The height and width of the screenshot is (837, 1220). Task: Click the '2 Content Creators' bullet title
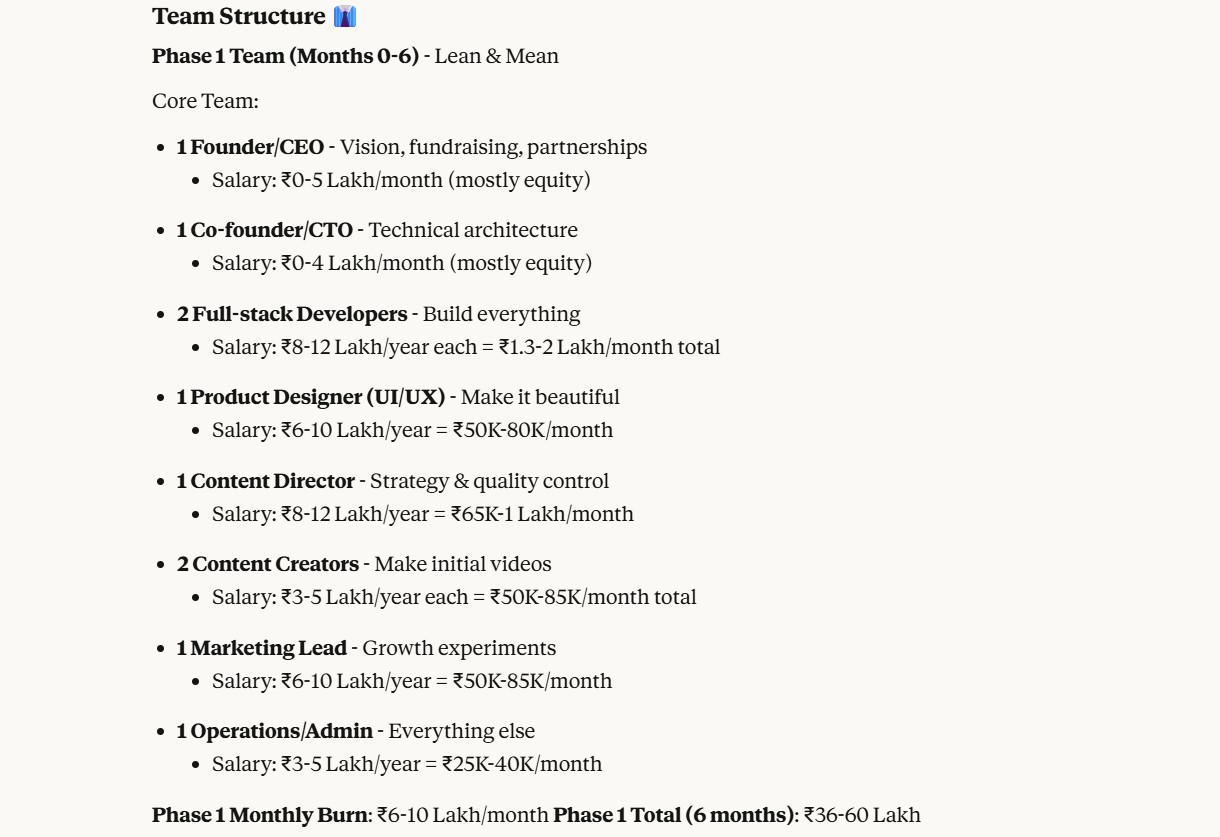268,564
